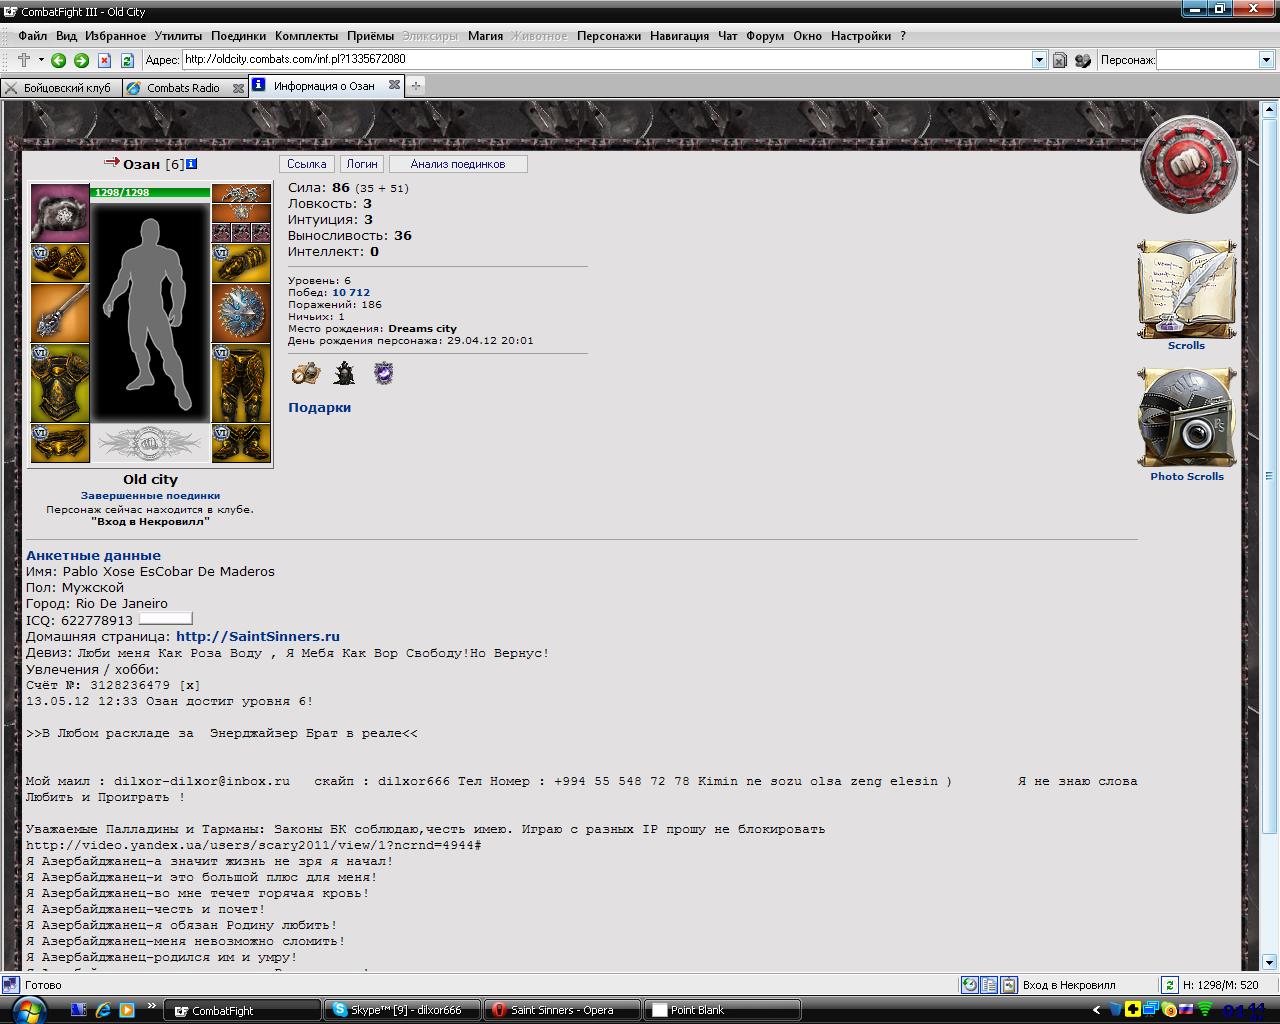Click the purple orb badge icon

(x=383, y=374)
